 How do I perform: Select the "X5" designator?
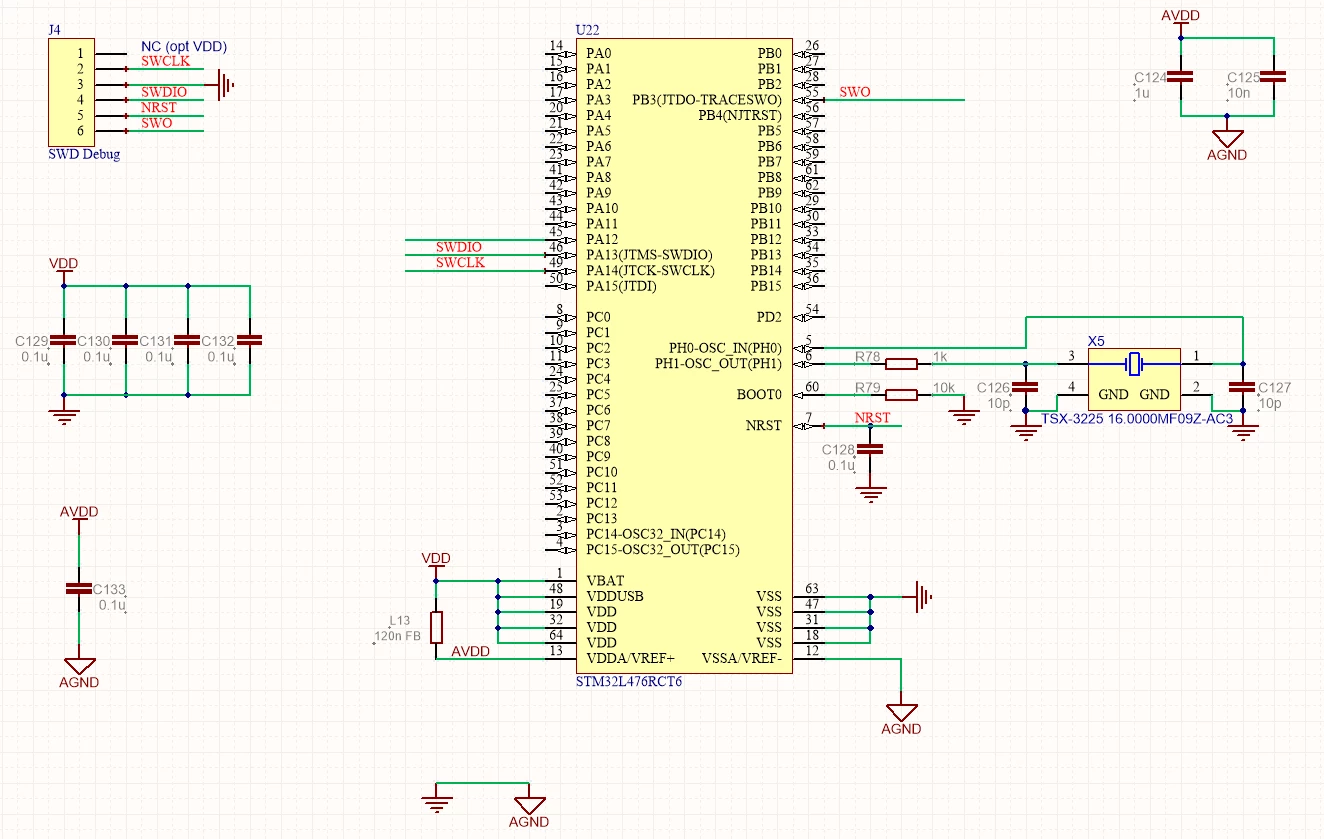pos(1096,340)
